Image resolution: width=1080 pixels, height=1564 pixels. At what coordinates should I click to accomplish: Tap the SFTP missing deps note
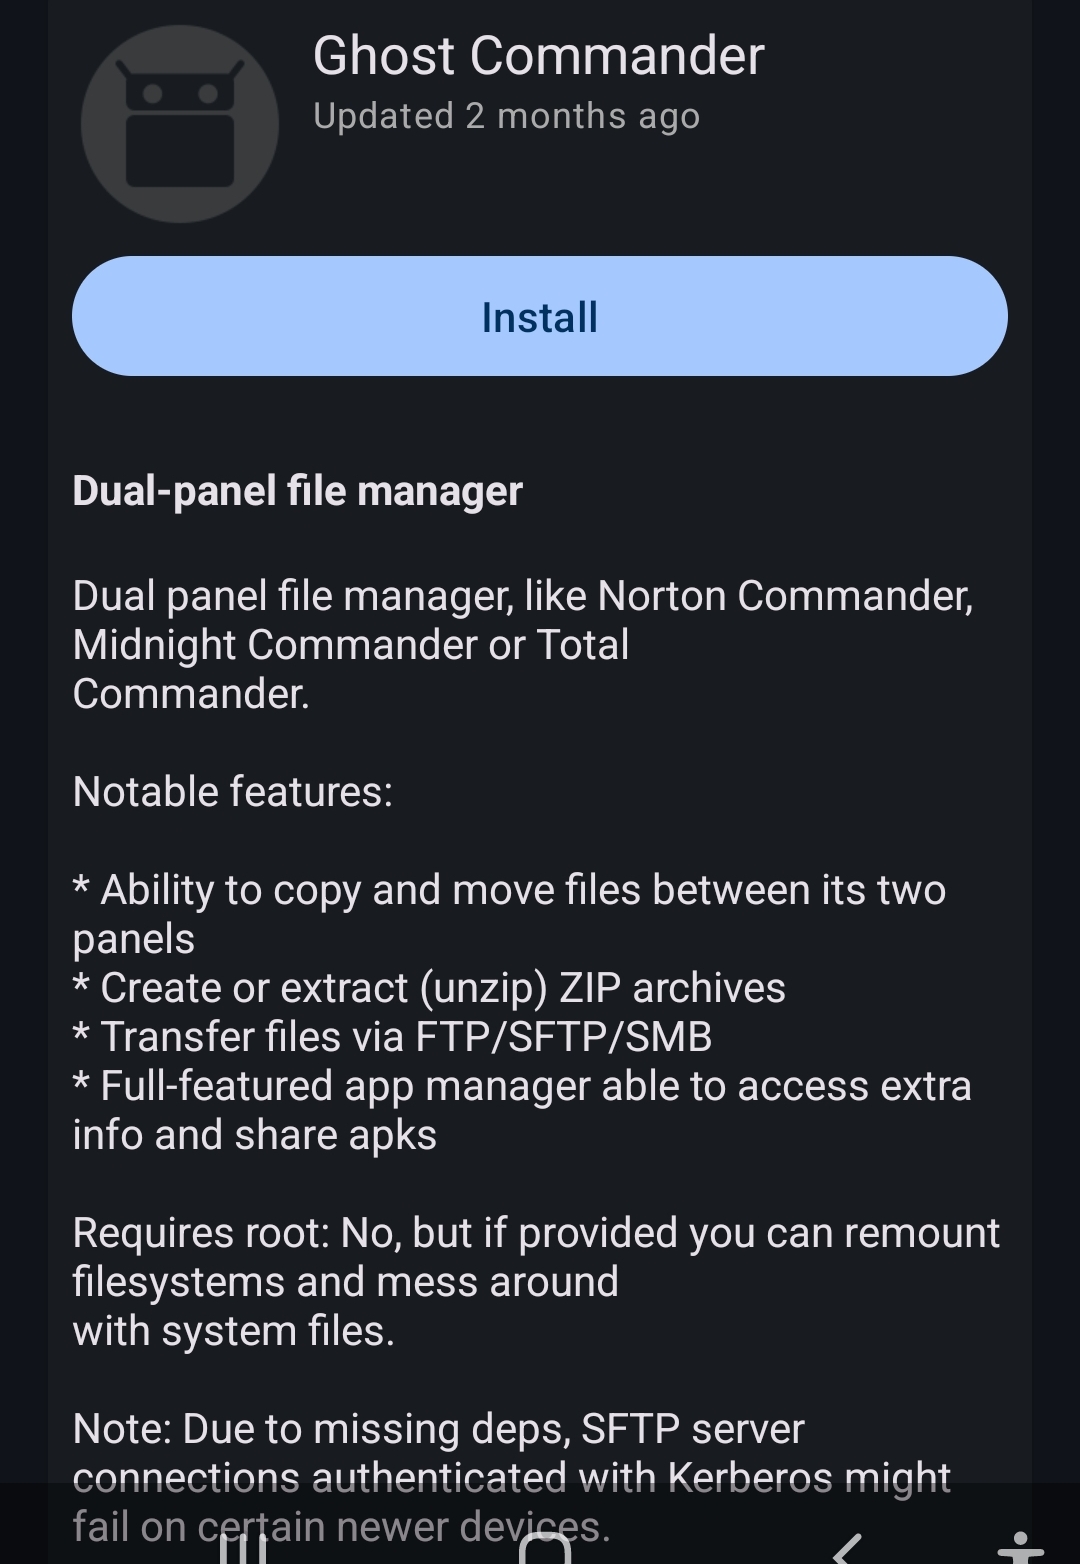click(x=512, y=1478)
